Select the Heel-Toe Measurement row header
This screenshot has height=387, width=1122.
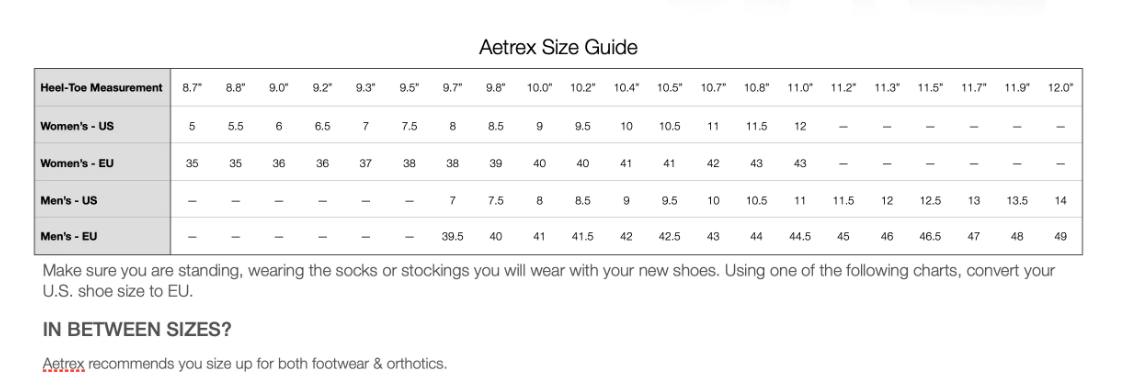(x=102, y=87)
